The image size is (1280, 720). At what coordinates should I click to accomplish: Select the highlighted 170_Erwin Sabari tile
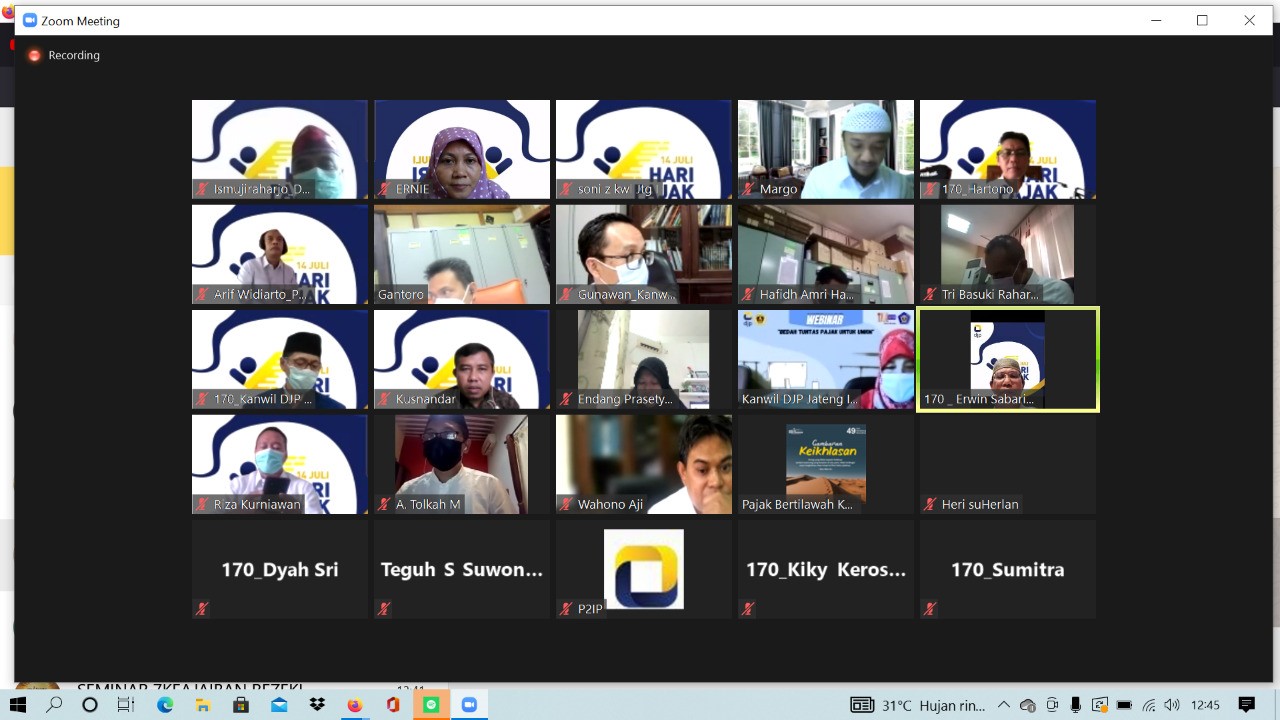click(x=1008, y=359)
